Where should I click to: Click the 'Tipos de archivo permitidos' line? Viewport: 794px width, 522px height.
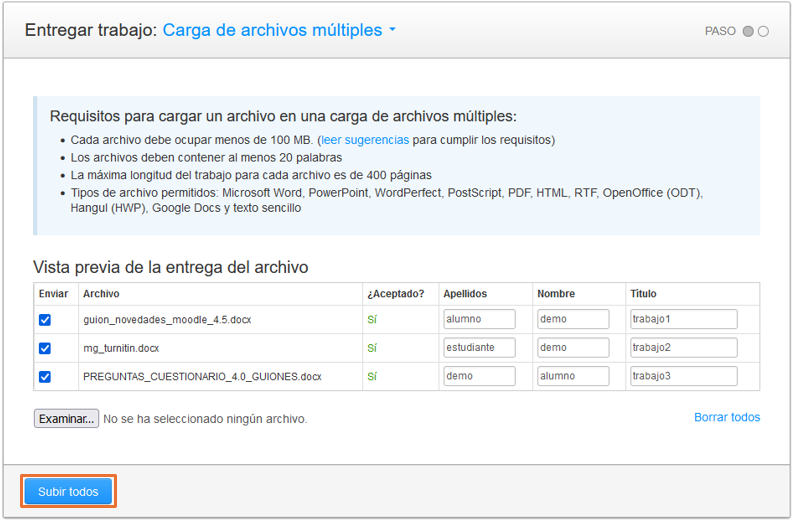pyautogui.click(x=386, y=200)
